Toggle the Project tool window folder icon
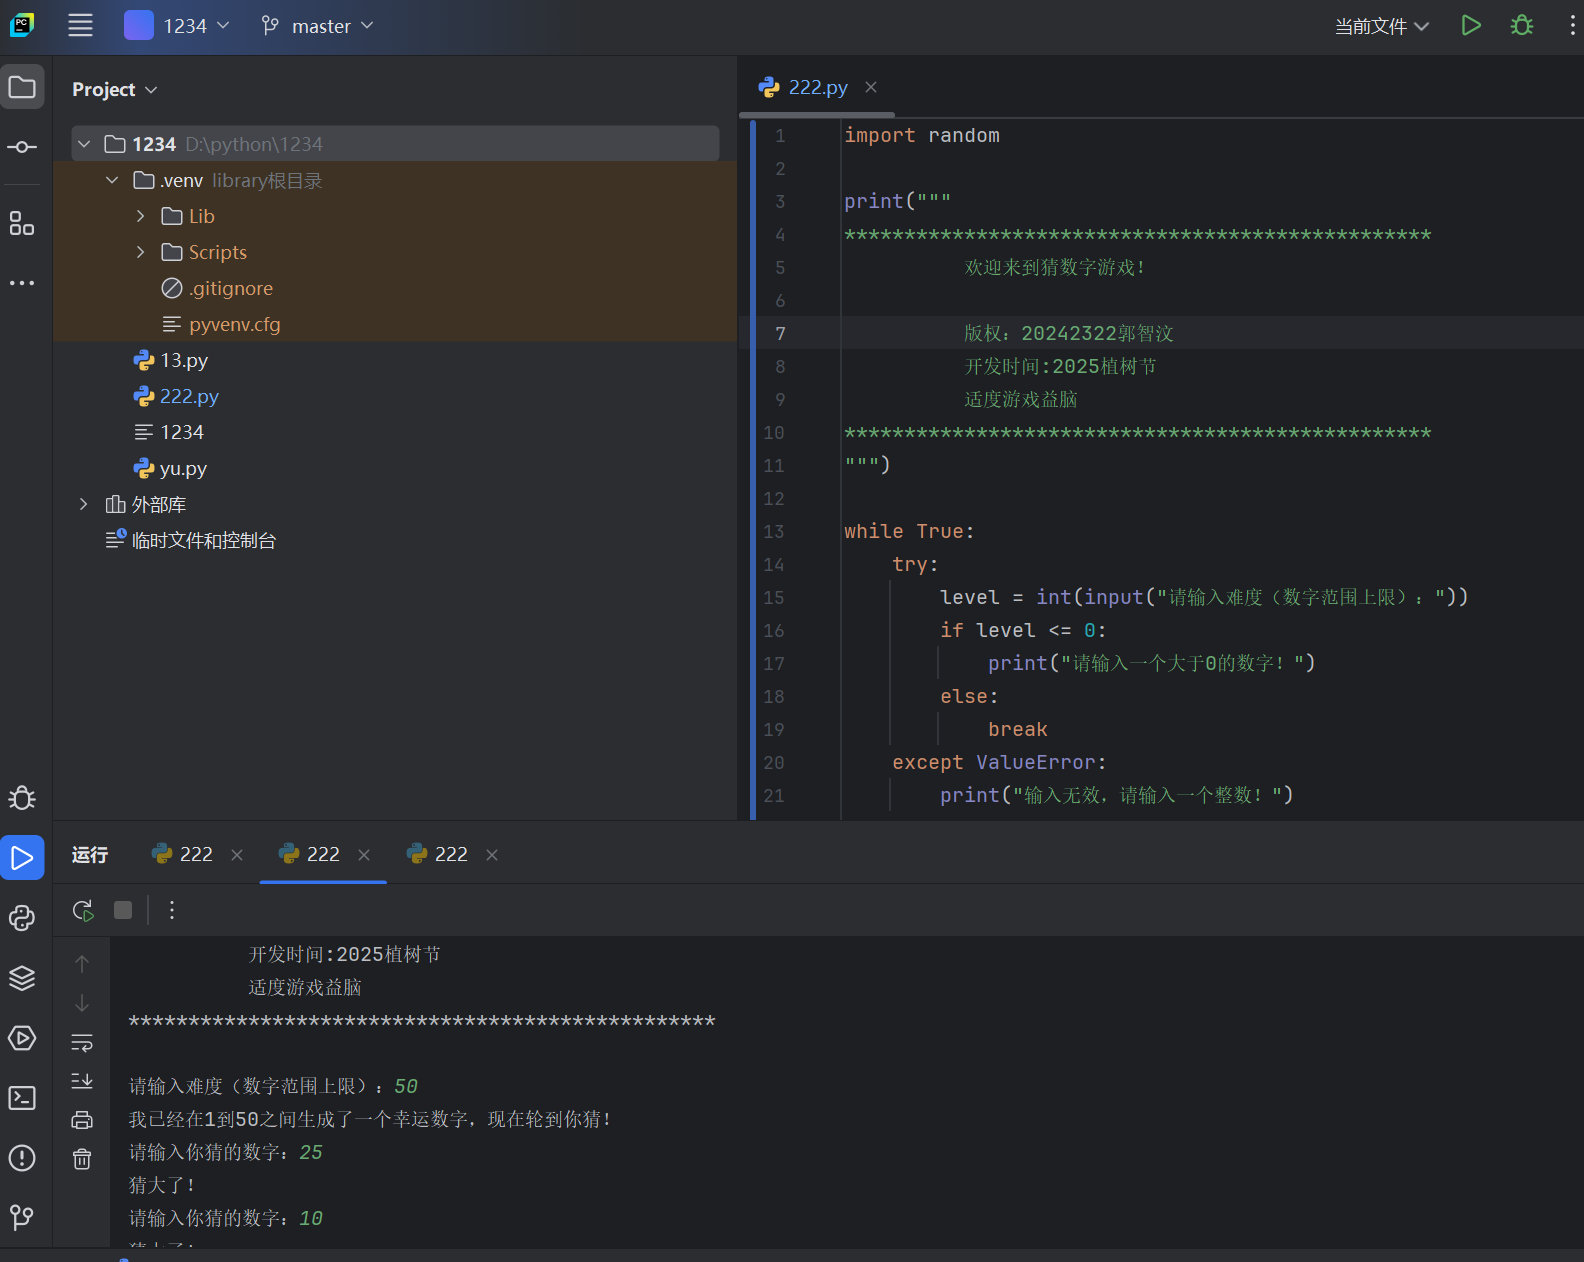The image size is (1584, 1262). 22,87
